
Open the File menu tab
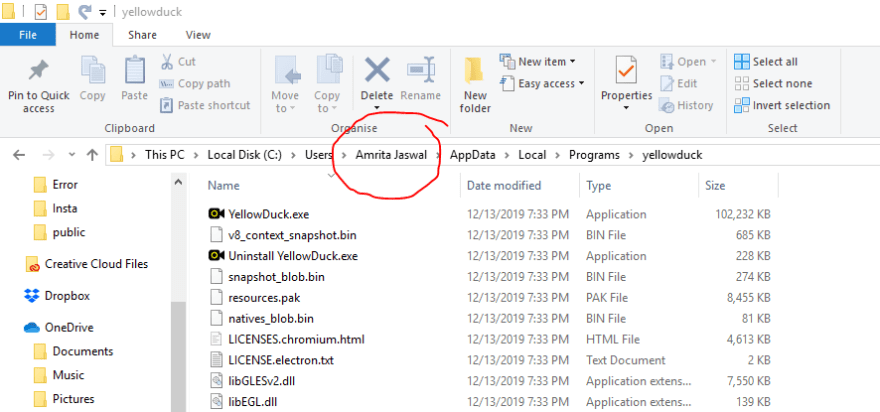(x=28, y=35)
